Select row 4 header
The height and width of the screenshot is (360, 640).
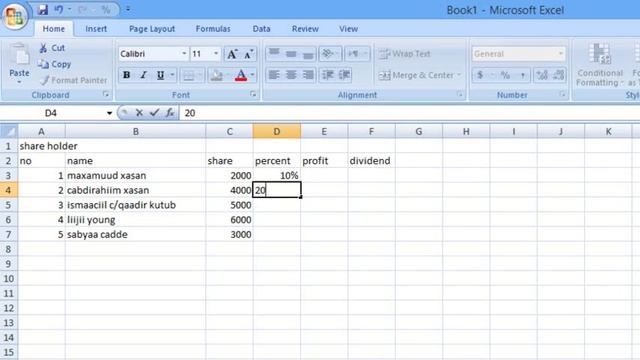pyautogui.click(x=9, y=190)
